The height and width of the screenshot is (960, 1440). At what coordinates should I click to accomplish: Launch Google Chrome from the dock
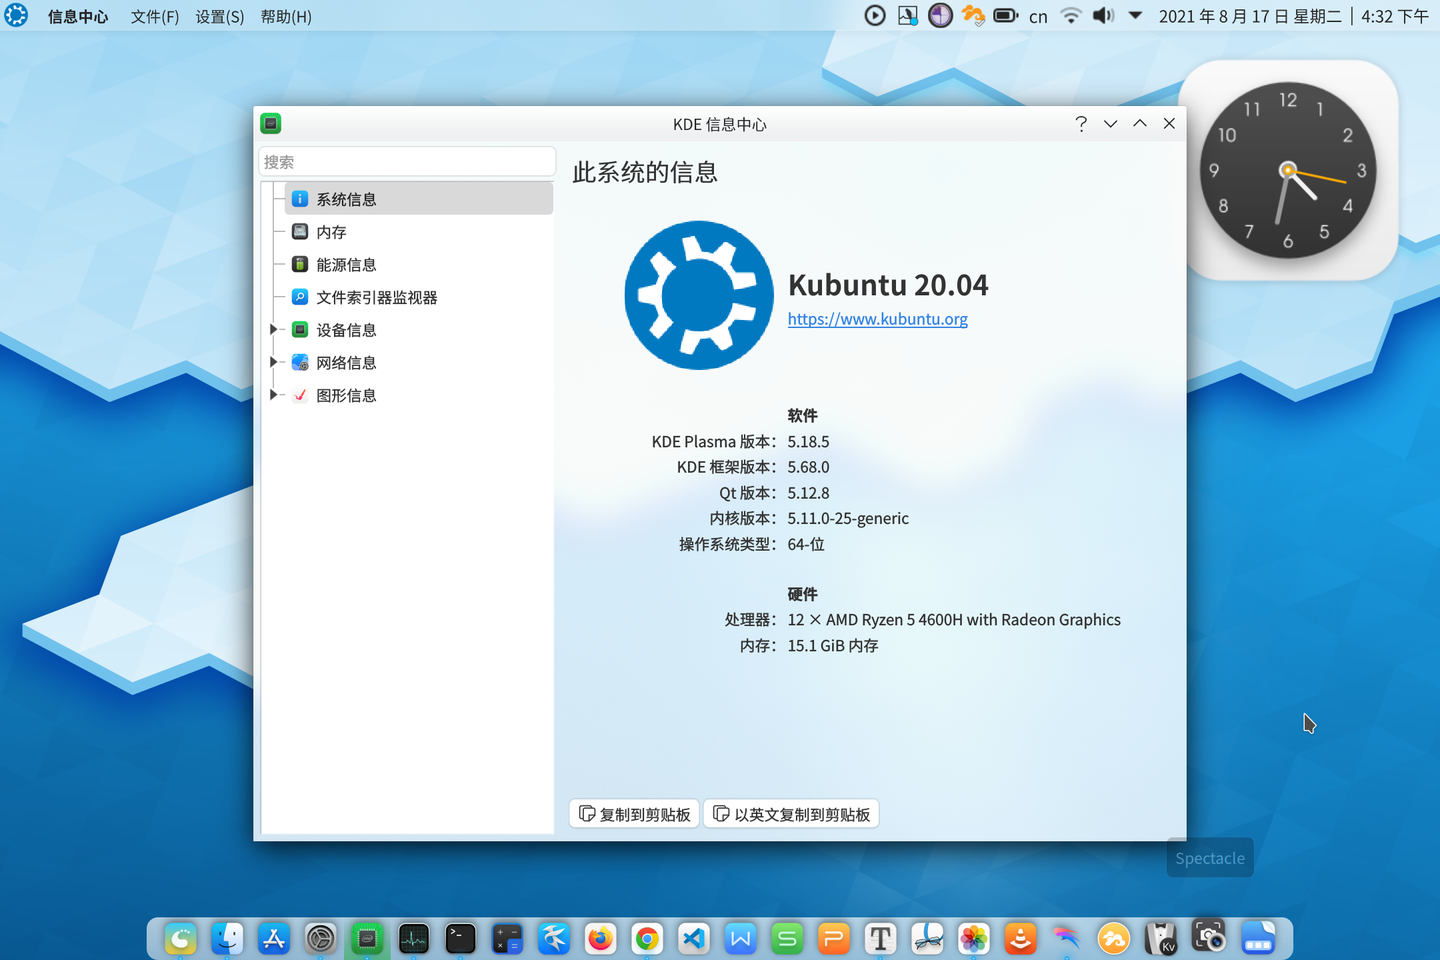(647, 938)
